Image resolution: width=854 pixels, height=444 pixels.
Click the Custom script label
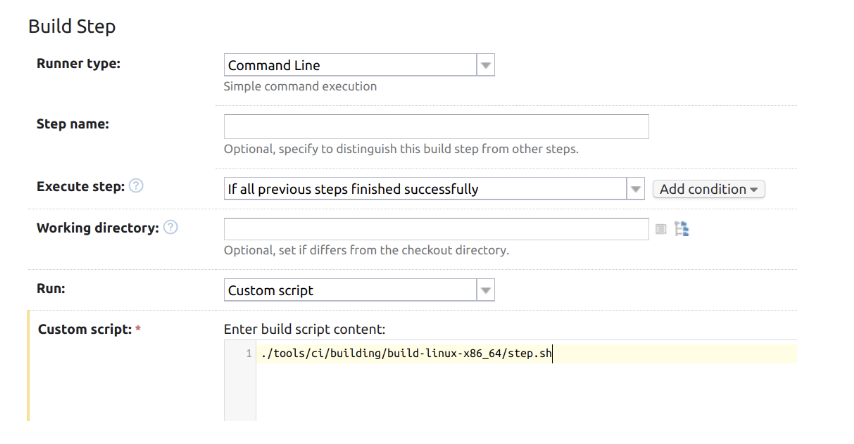[x=84, y=329]
